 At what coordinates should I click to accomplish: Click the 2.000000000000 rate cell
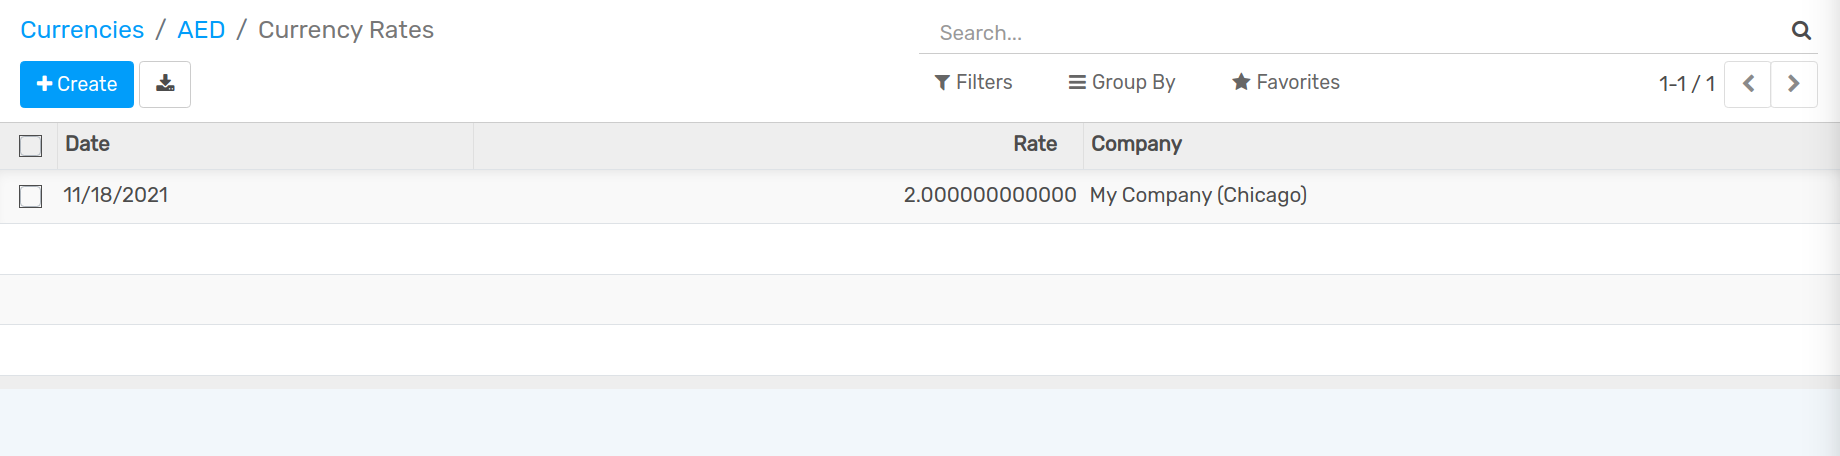(x=989, y=195)
